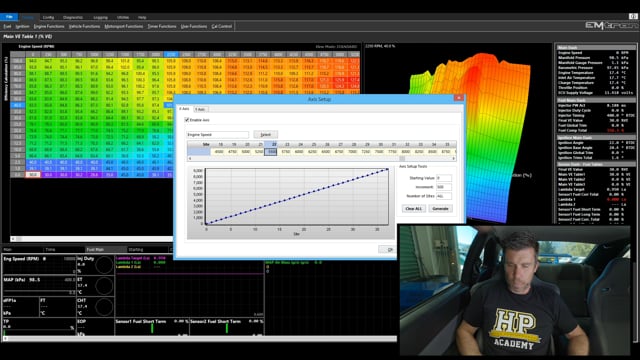Switch to the Y Axis tab
The image size is (640, 360).
pos(200,109)
